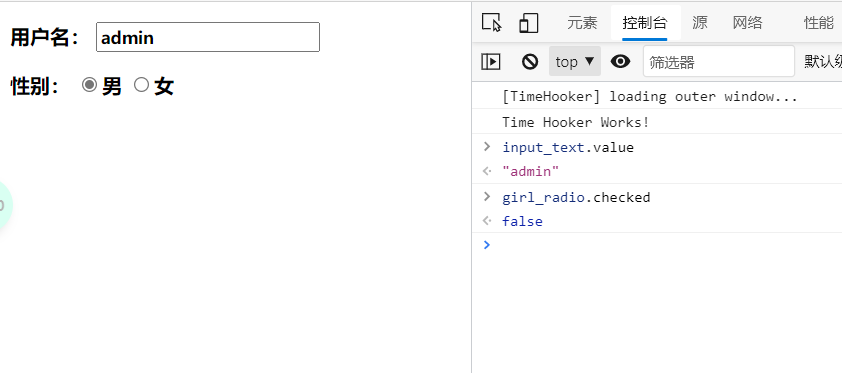Click the 筛选器 filter input
This screenshot has width=842, height=373.
718,62
